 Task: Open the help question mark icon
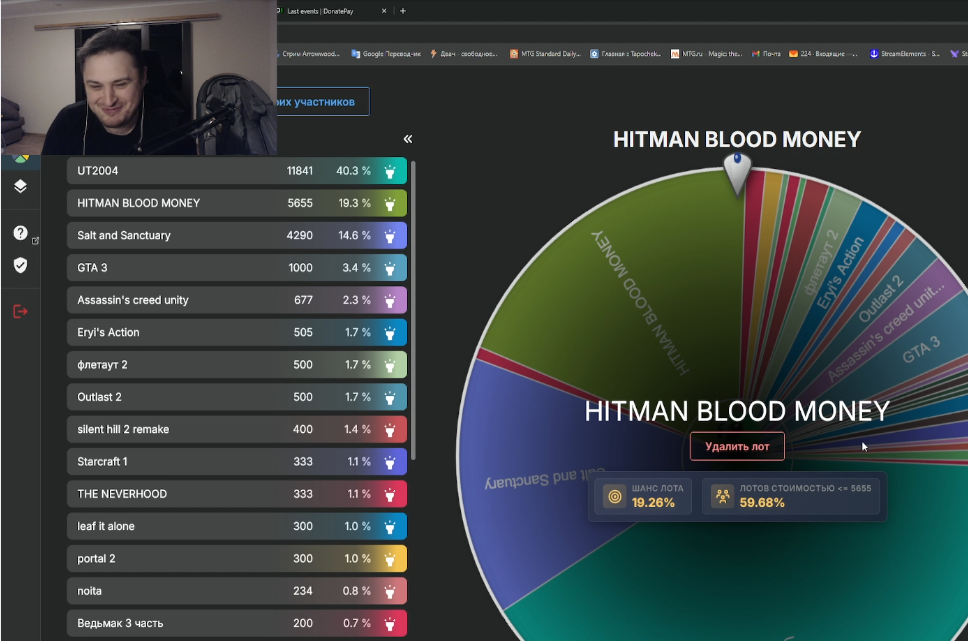point(20,233)
